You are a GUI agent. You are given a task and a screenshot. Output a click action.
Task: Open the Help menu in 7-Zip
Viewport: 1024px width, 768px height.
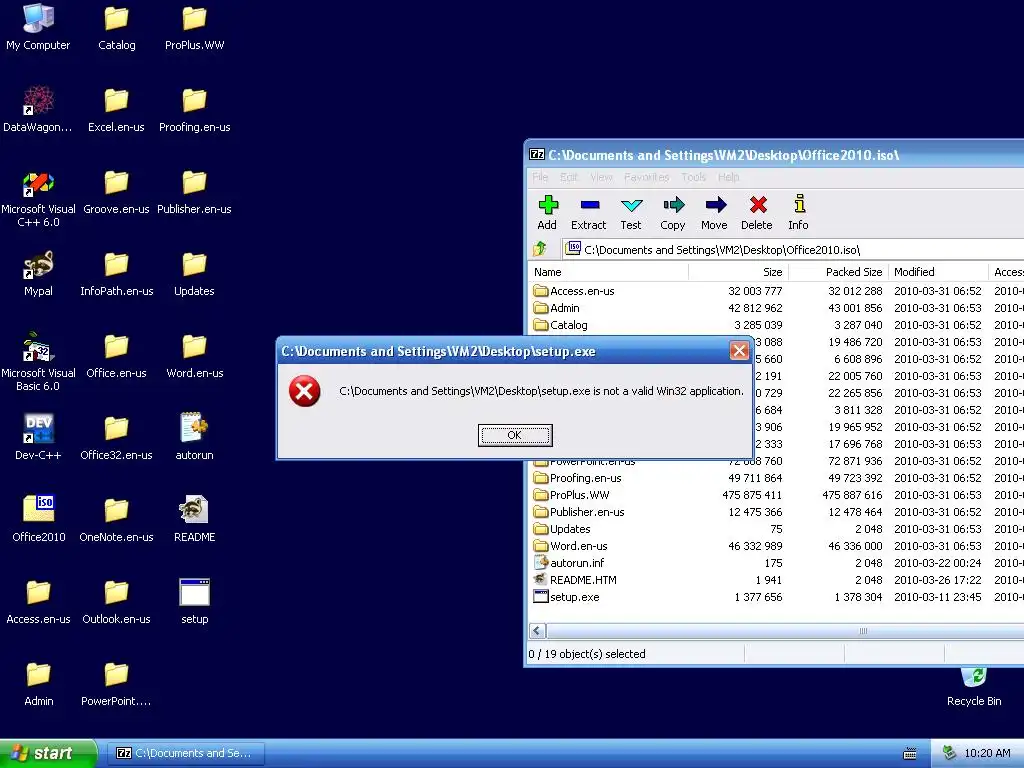(728, 177)
